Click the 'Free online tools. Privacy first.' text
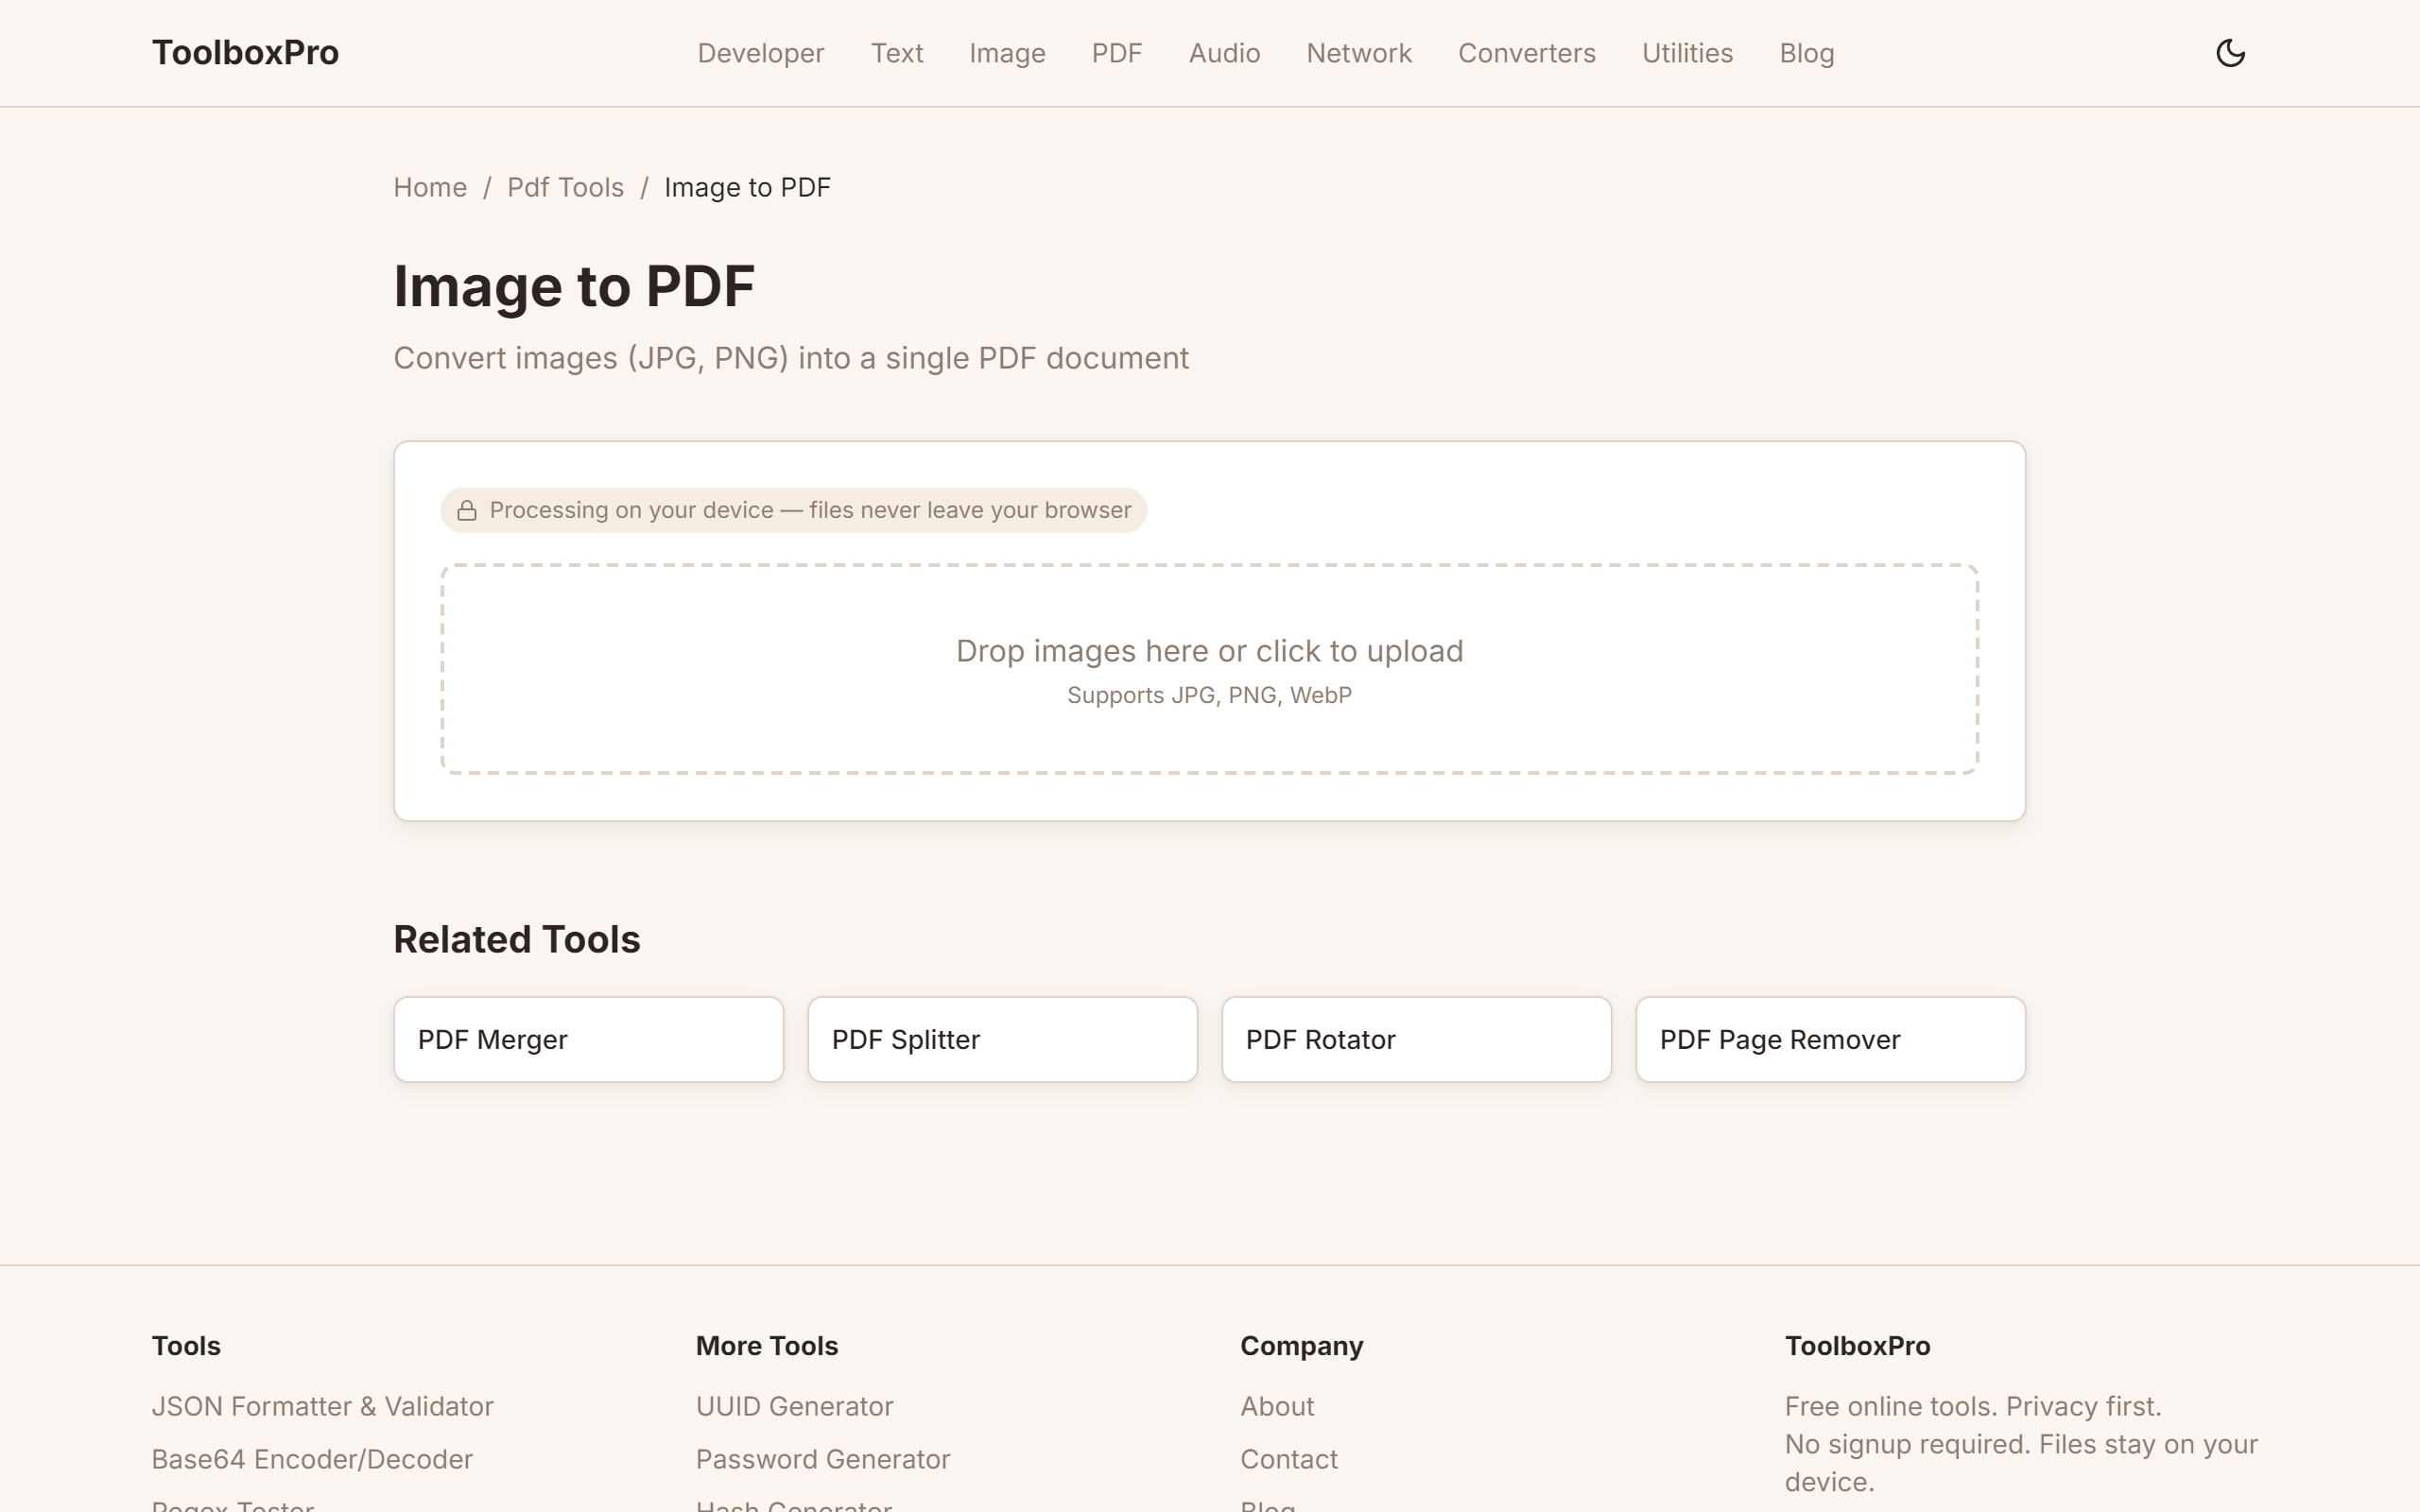 [1972, 1406]
